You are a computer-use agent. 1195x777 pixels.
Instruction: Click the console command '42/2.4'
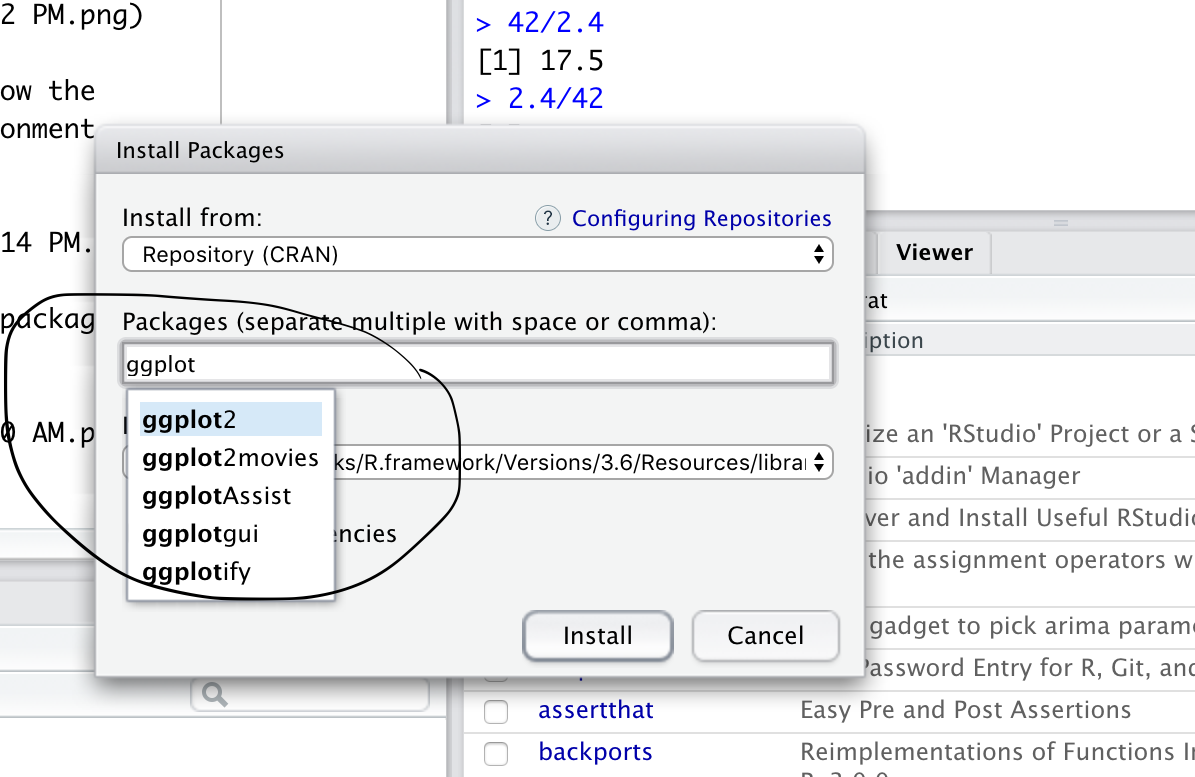pyautogui.click(x=556, y=23)
